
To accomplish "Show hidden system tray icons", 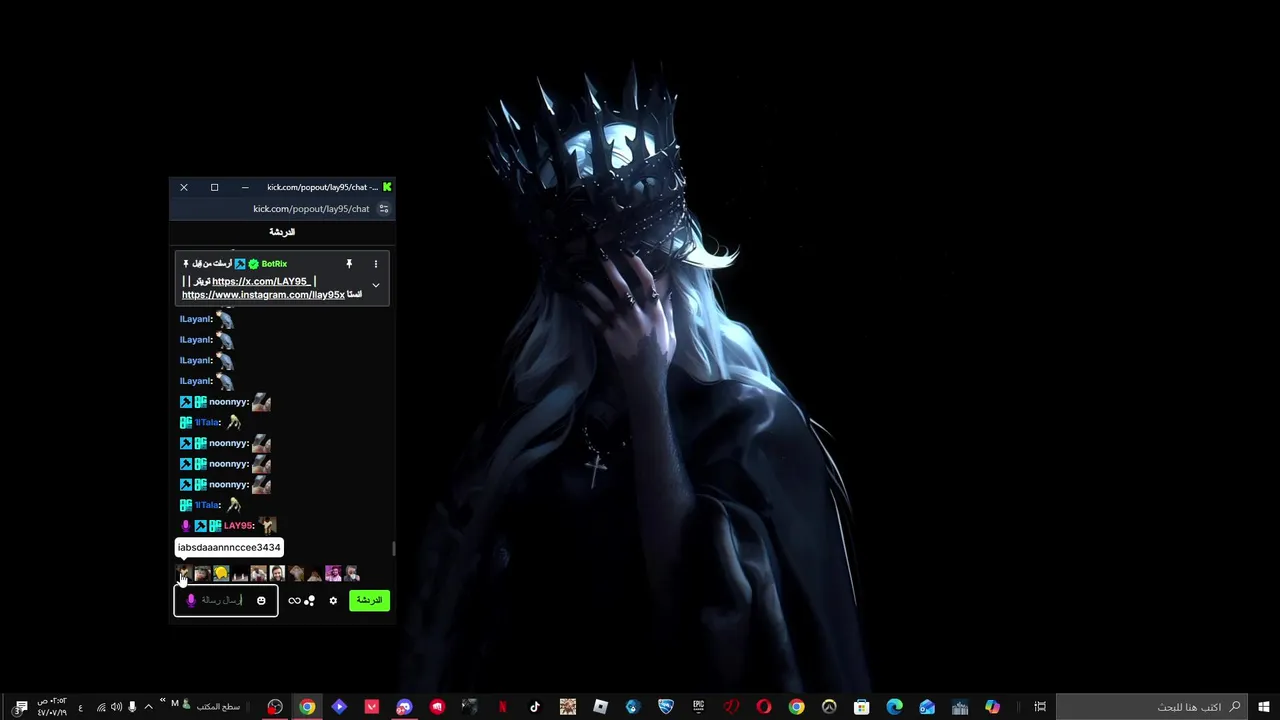I will click(x=148, y=707).
